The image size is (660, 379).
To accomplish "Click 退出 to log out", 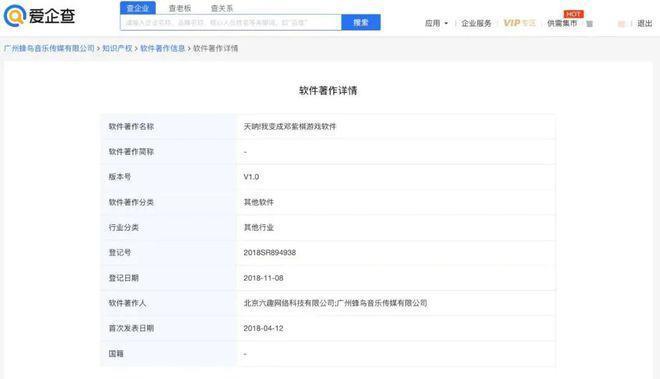I will click(644, 23).
